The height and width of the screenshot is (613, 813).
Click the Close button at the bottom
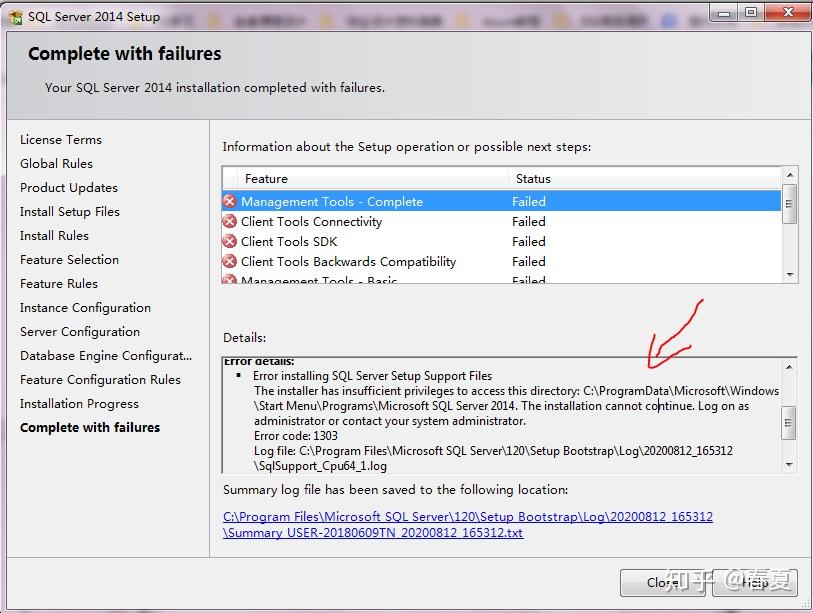(x=662, y=583)
